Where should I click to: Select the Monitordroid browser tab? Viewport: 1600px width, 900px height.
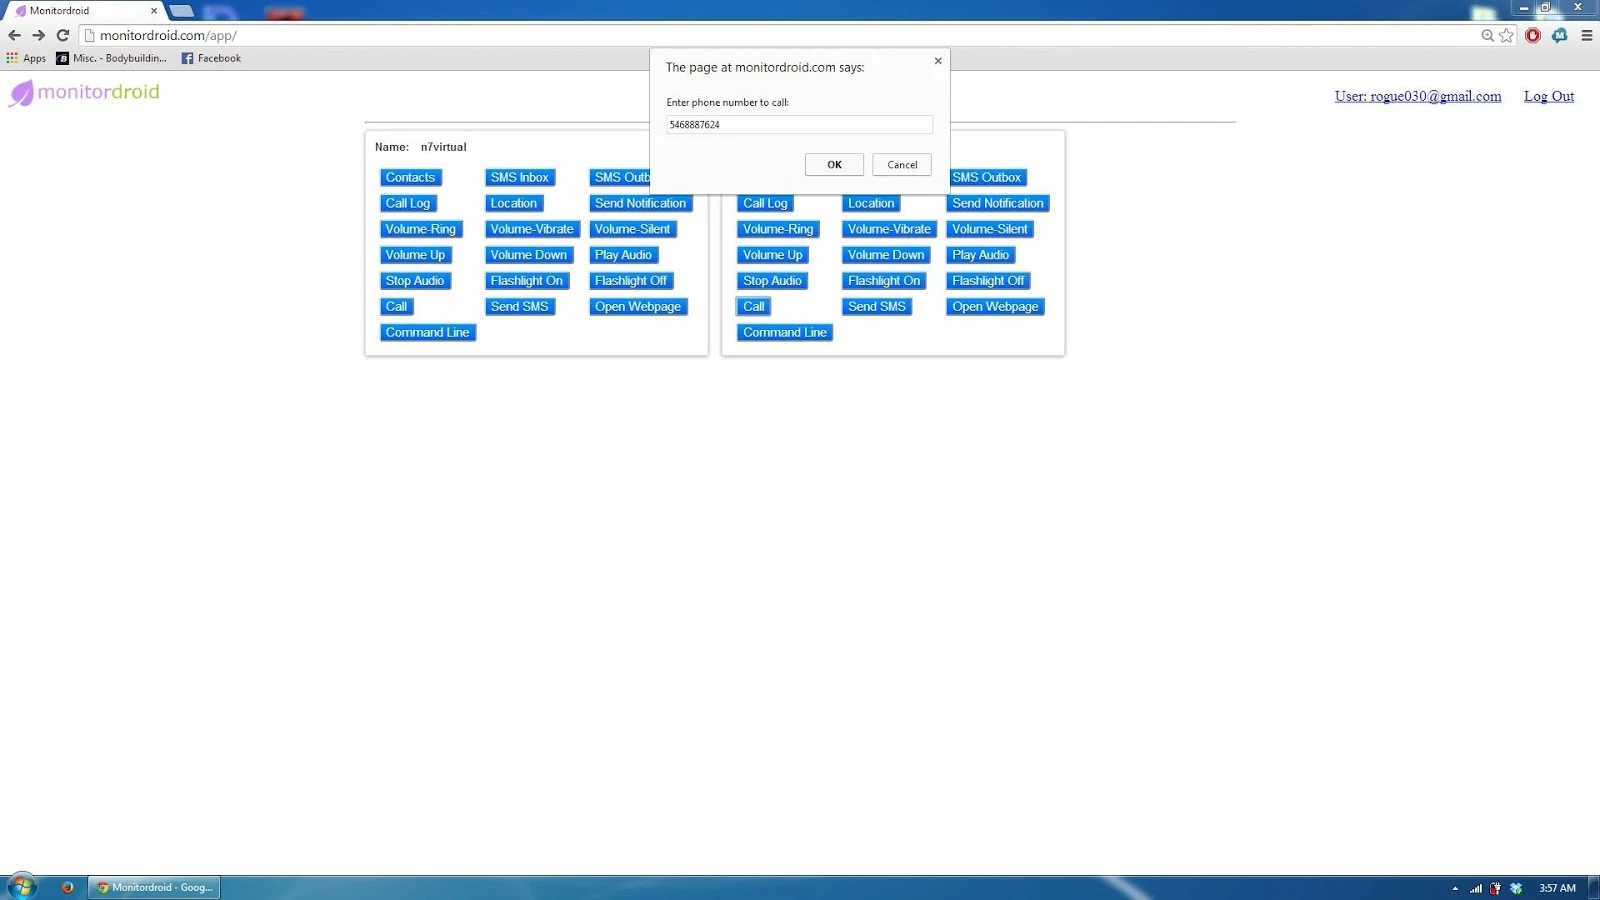[85, 11]
